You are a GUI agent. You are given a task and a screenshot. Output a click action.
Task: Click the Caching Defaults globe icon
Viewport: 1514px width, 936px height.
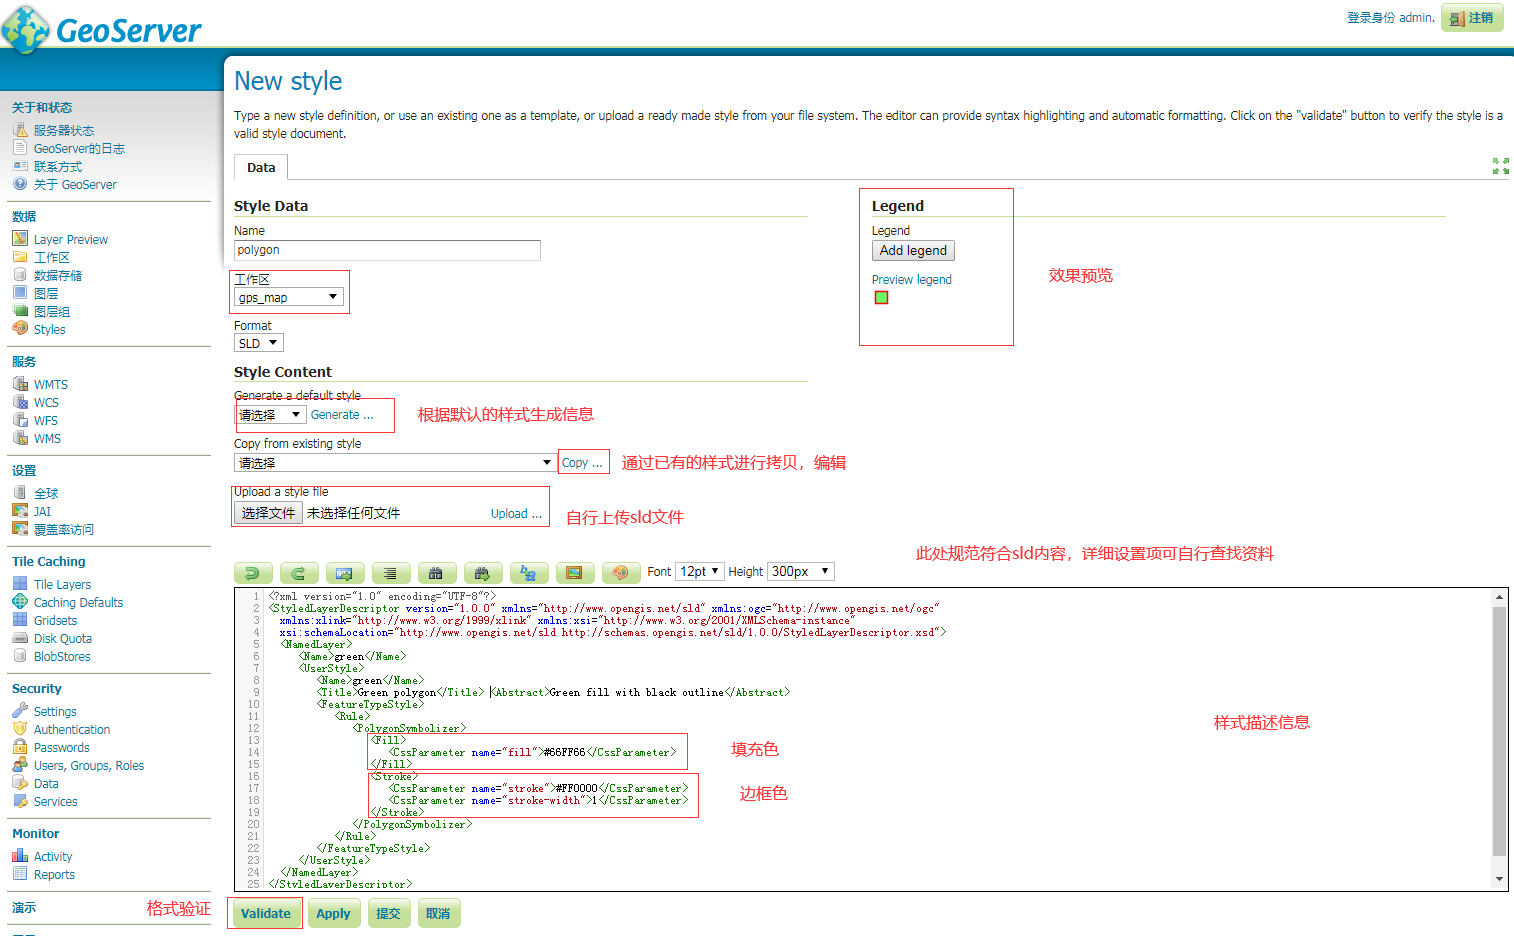click(x=20, y=602)
